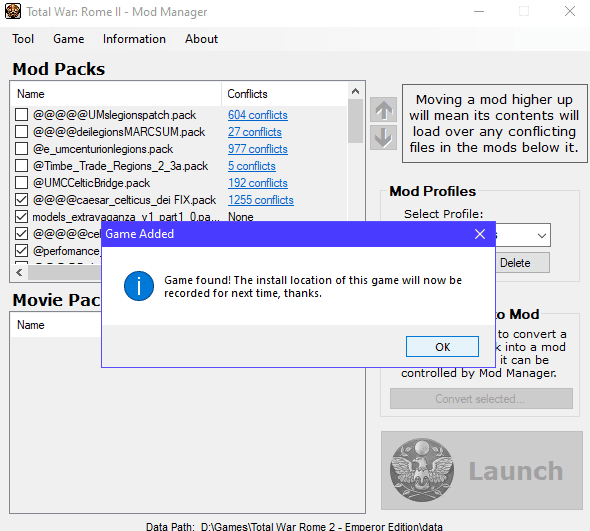590x531 pixels.
Task: Click the horizontal scroll left arrow
Action: pos(20,272)
